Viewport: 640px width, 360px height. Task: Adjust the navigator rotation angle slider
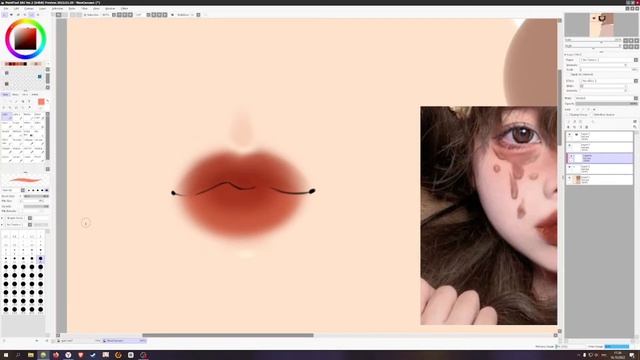click(x=593, y=48)
